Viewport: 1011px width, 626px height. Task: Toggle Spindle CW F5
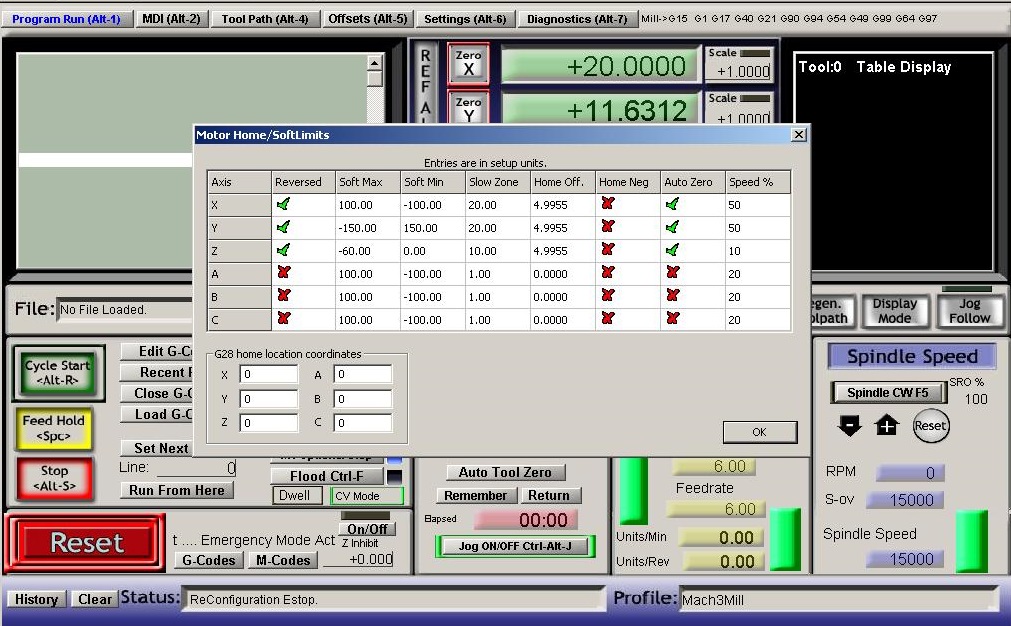(x=888, y=393)
